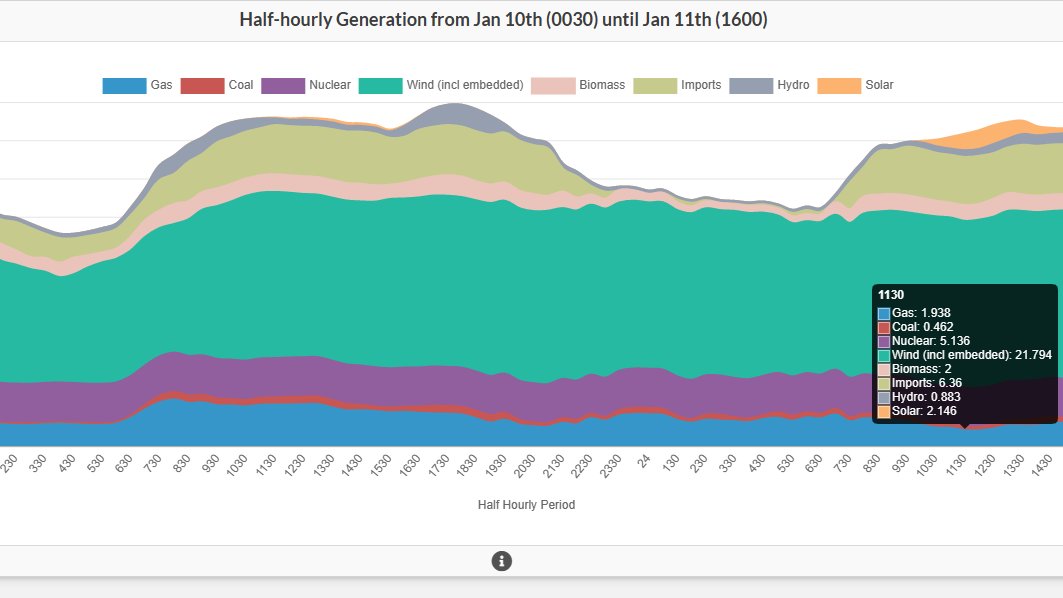Click the 2330 x-axis tick label
Screen dimensions: 1063x598
610,465
